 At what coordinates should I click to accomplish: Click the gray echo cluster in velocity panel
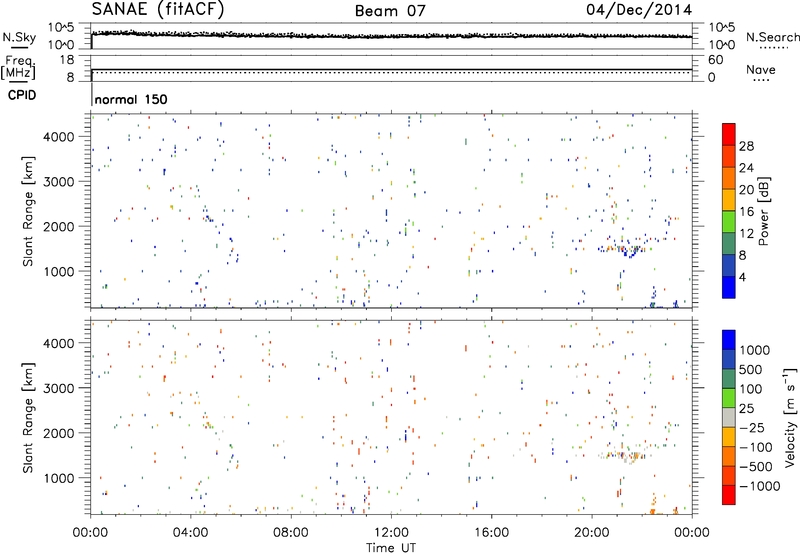(x=620, y=456)
